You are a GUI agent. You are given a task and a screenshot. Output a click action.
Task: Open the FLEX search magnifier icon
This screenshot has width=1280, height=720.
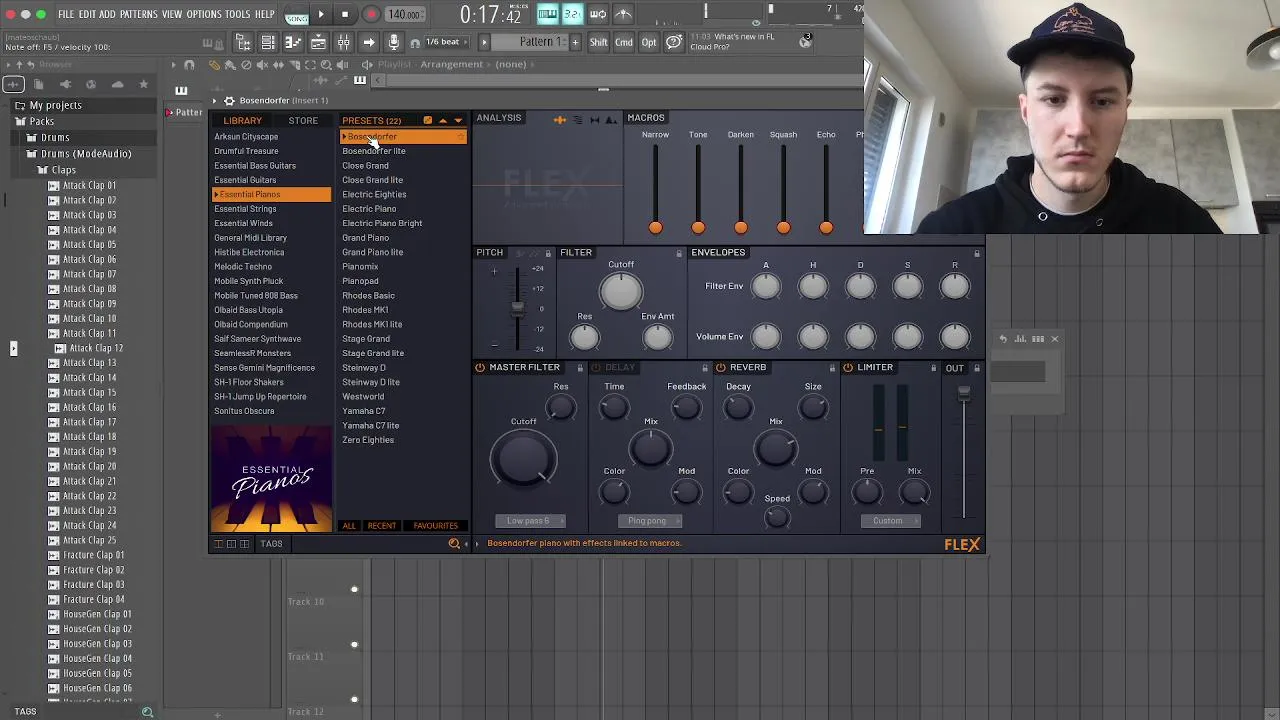[453, 543]
